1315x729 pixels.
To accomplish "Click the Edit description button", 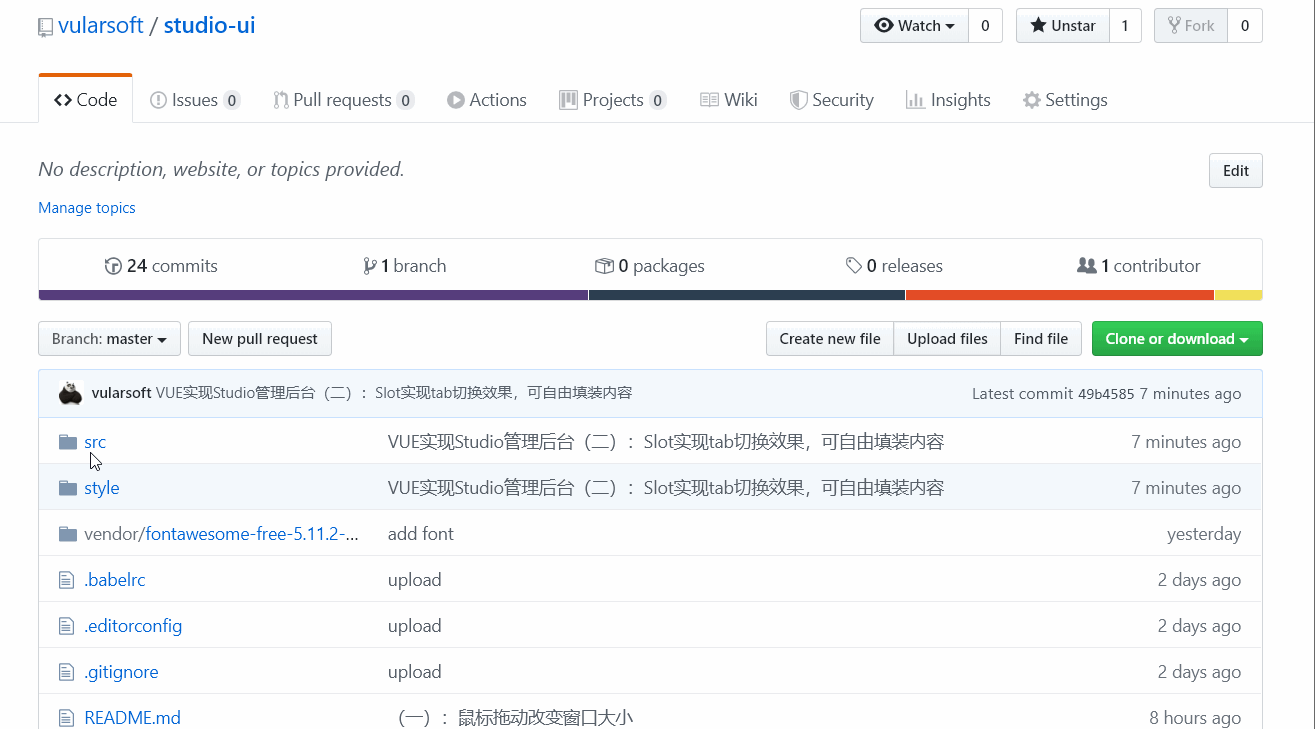I will coord(1236,171).
